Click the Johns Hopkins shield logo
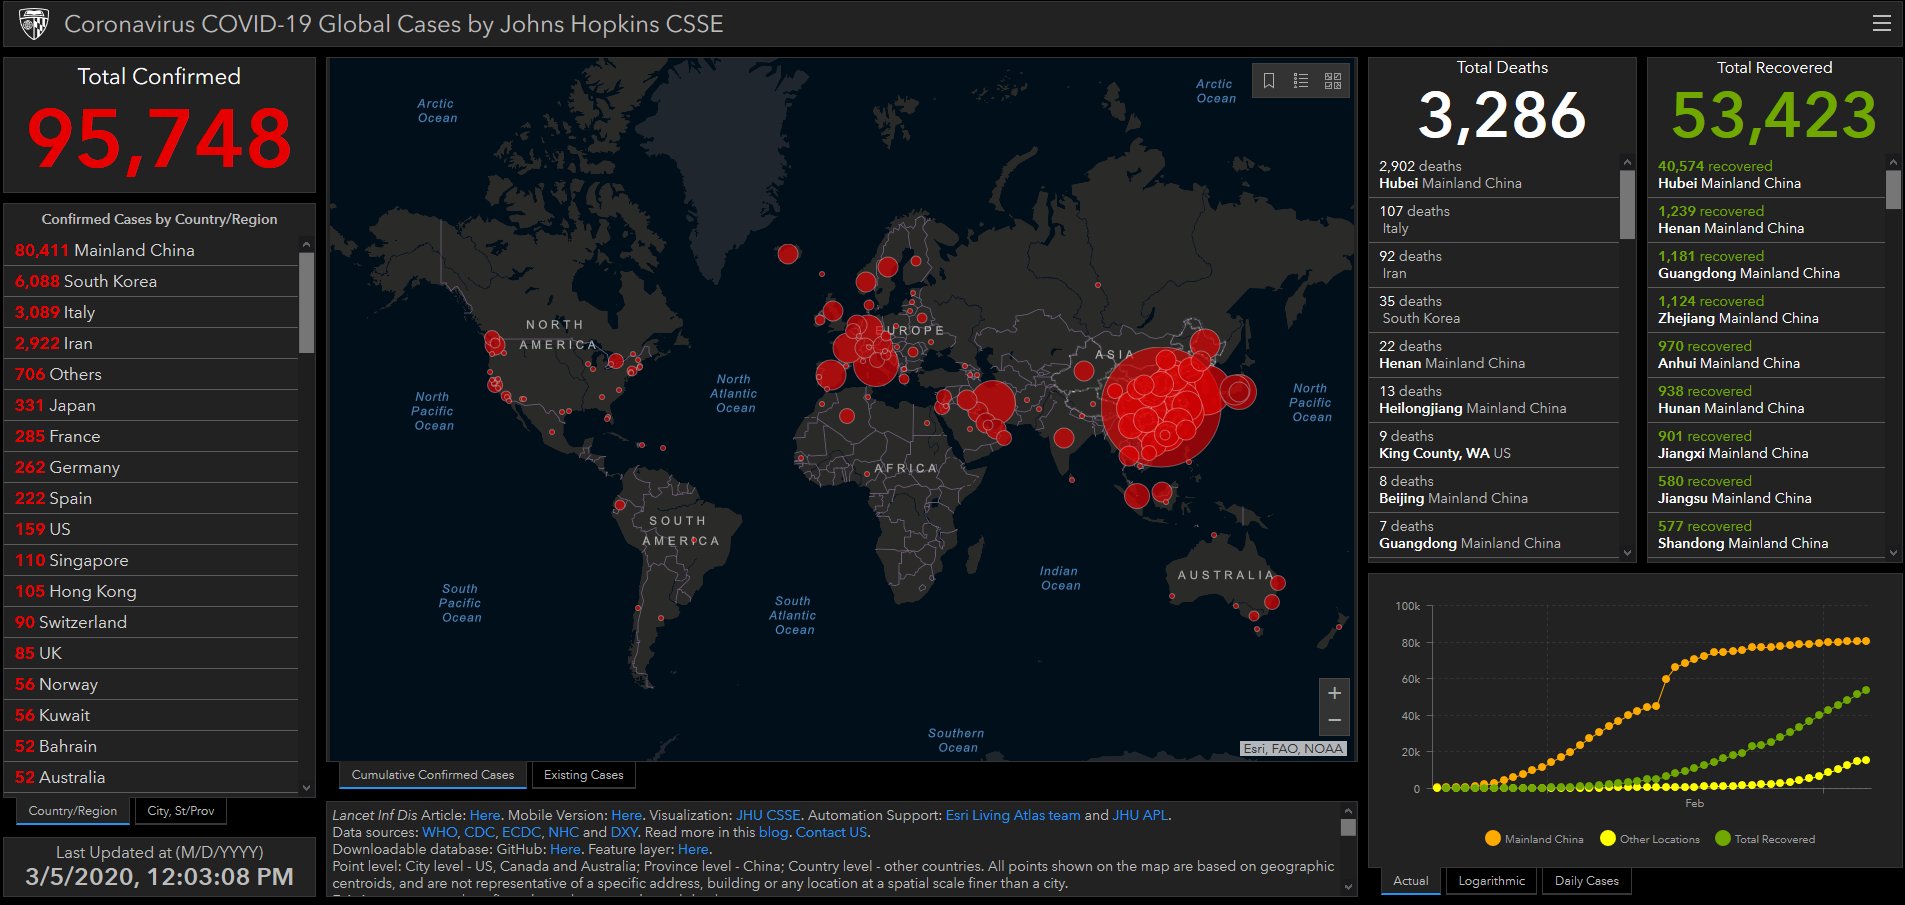Viewport: 1905px width, 905px height. 34,24
